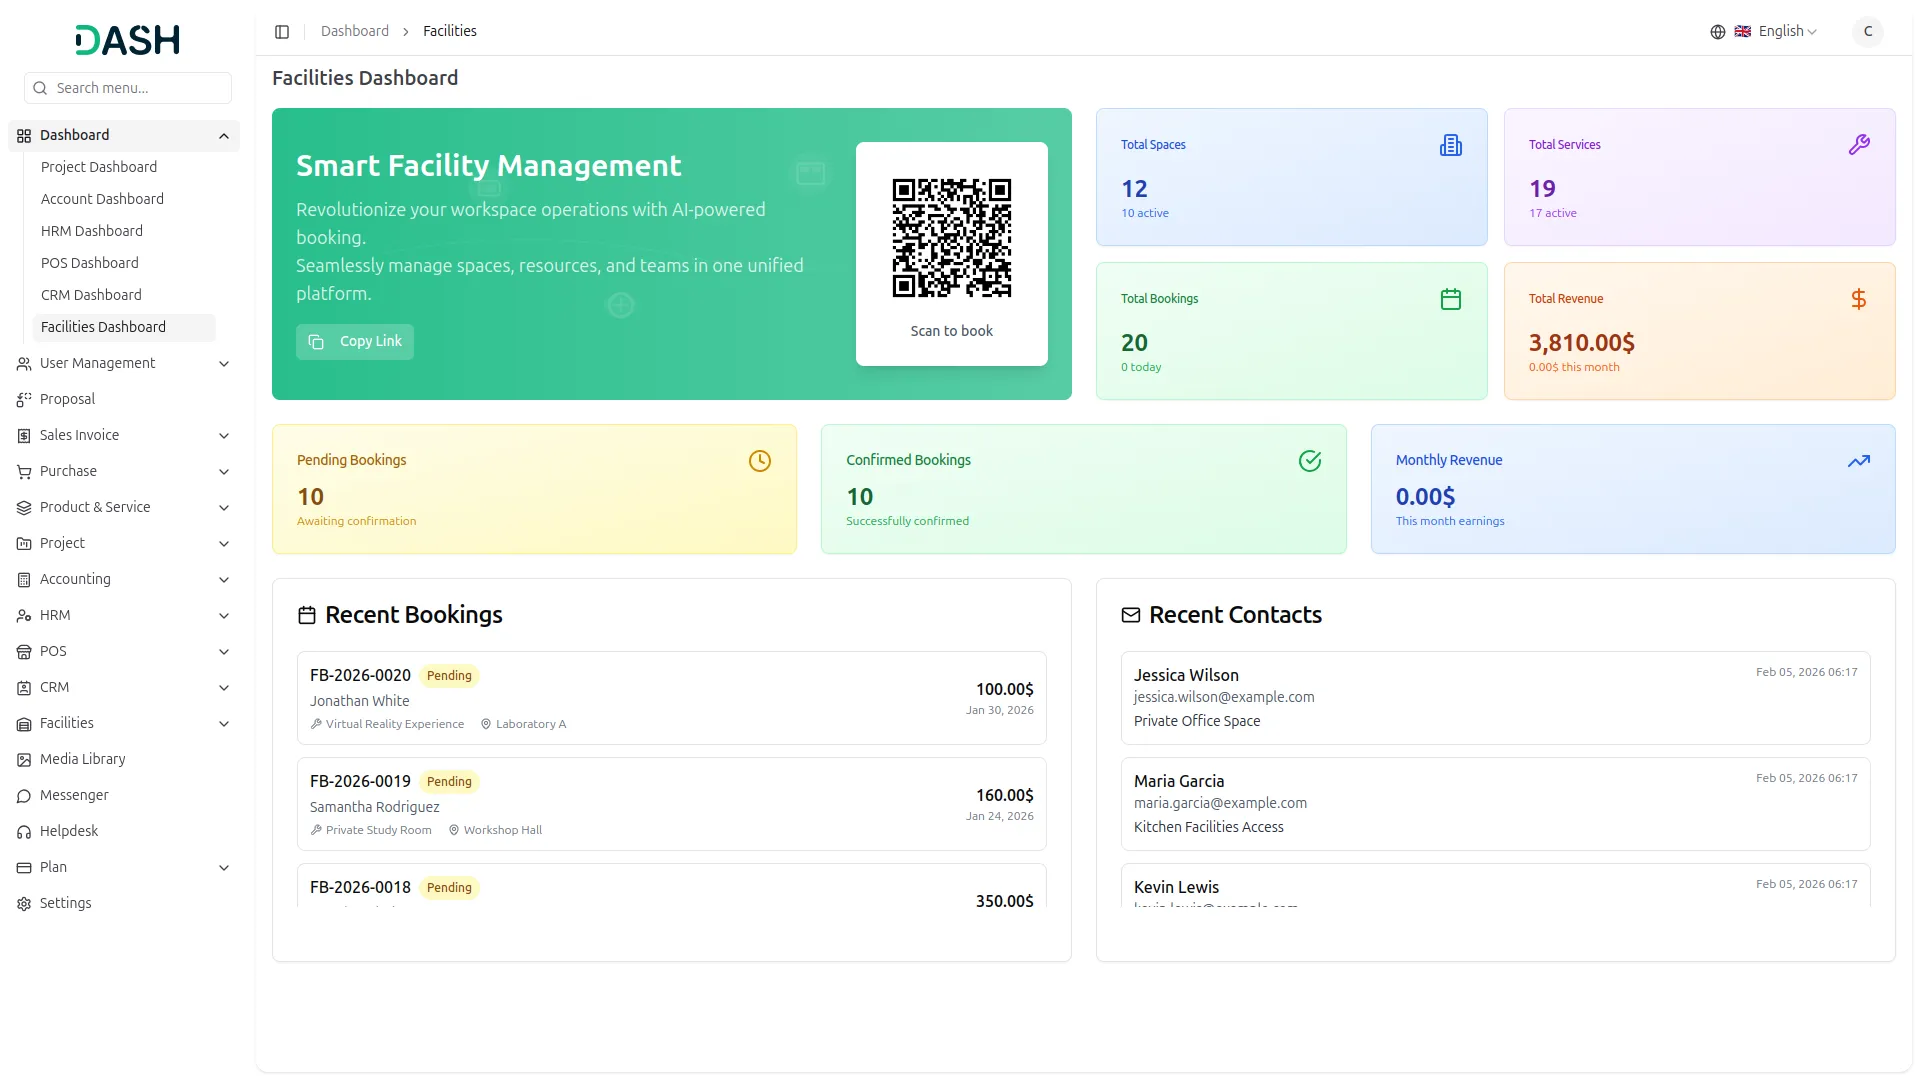Click the Search menu input field
Viewport: 1920px width, 1080px height.
click(138, 88)
